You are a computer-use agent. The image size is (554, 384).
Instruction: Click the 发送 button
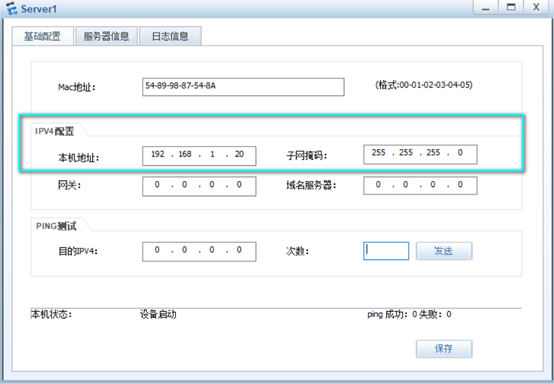pos(444,251)
